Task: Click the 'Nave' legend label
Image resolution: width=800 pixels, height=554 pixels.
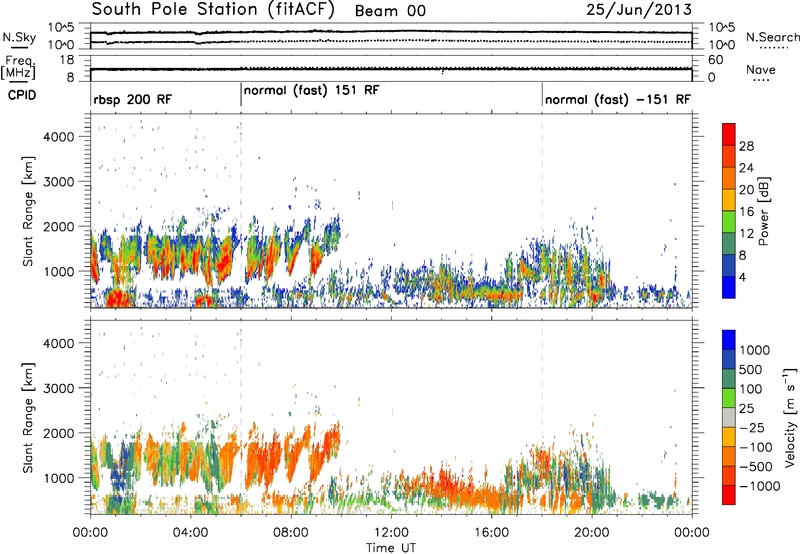Action: [x=761, y=70]
